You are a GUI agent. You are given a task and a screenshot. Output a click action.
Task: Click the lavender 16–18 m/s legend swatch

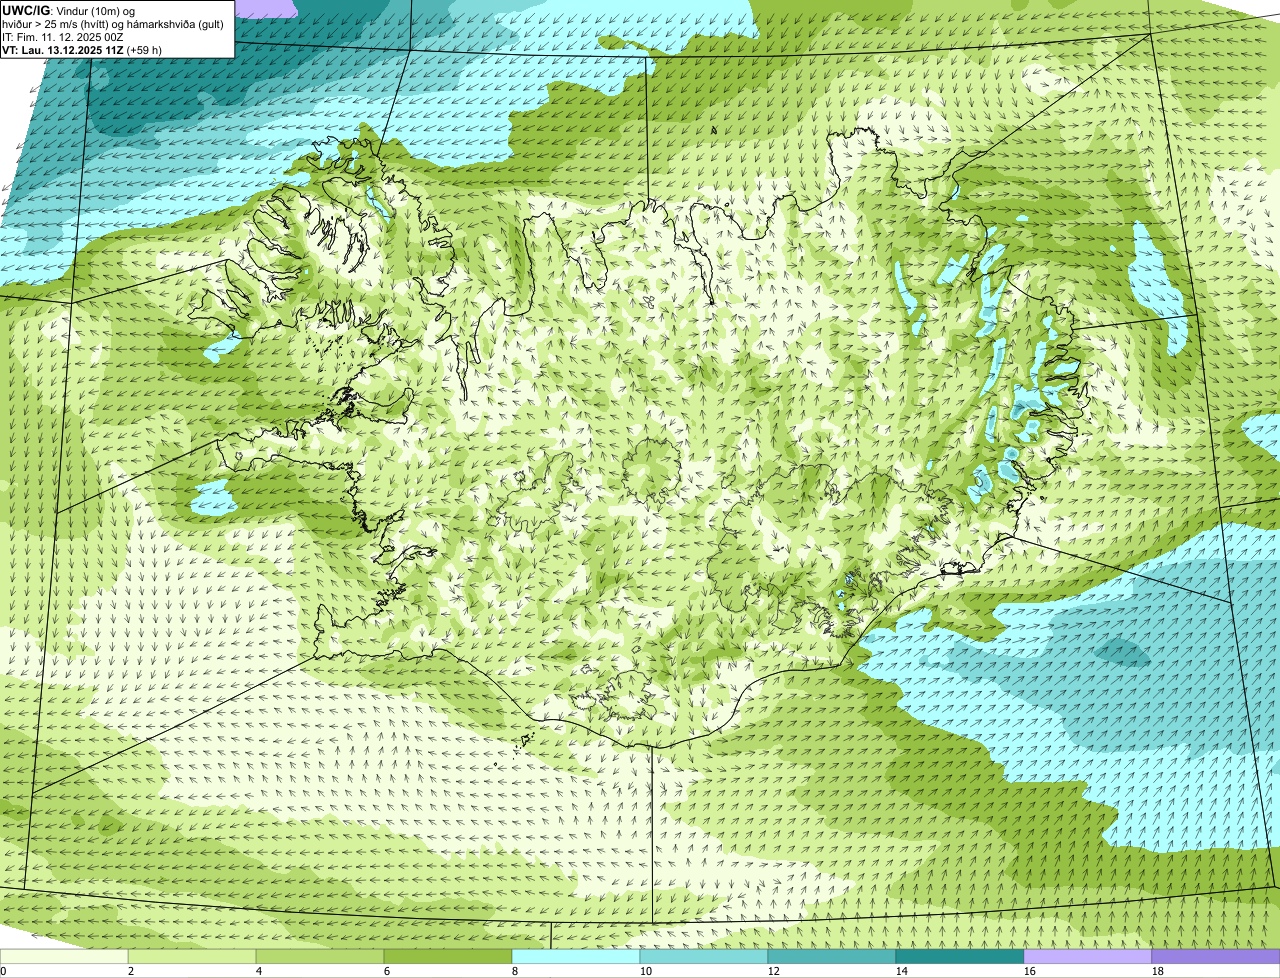(x=1088, y=957)
